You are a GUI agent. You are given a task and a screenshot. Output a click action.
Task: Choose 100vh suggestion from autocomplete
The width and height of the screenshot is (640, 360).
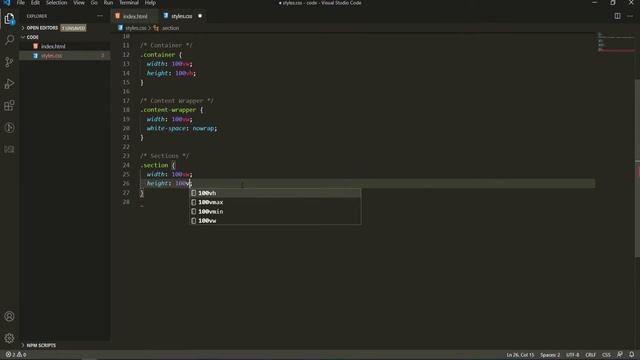pos(275,193)
